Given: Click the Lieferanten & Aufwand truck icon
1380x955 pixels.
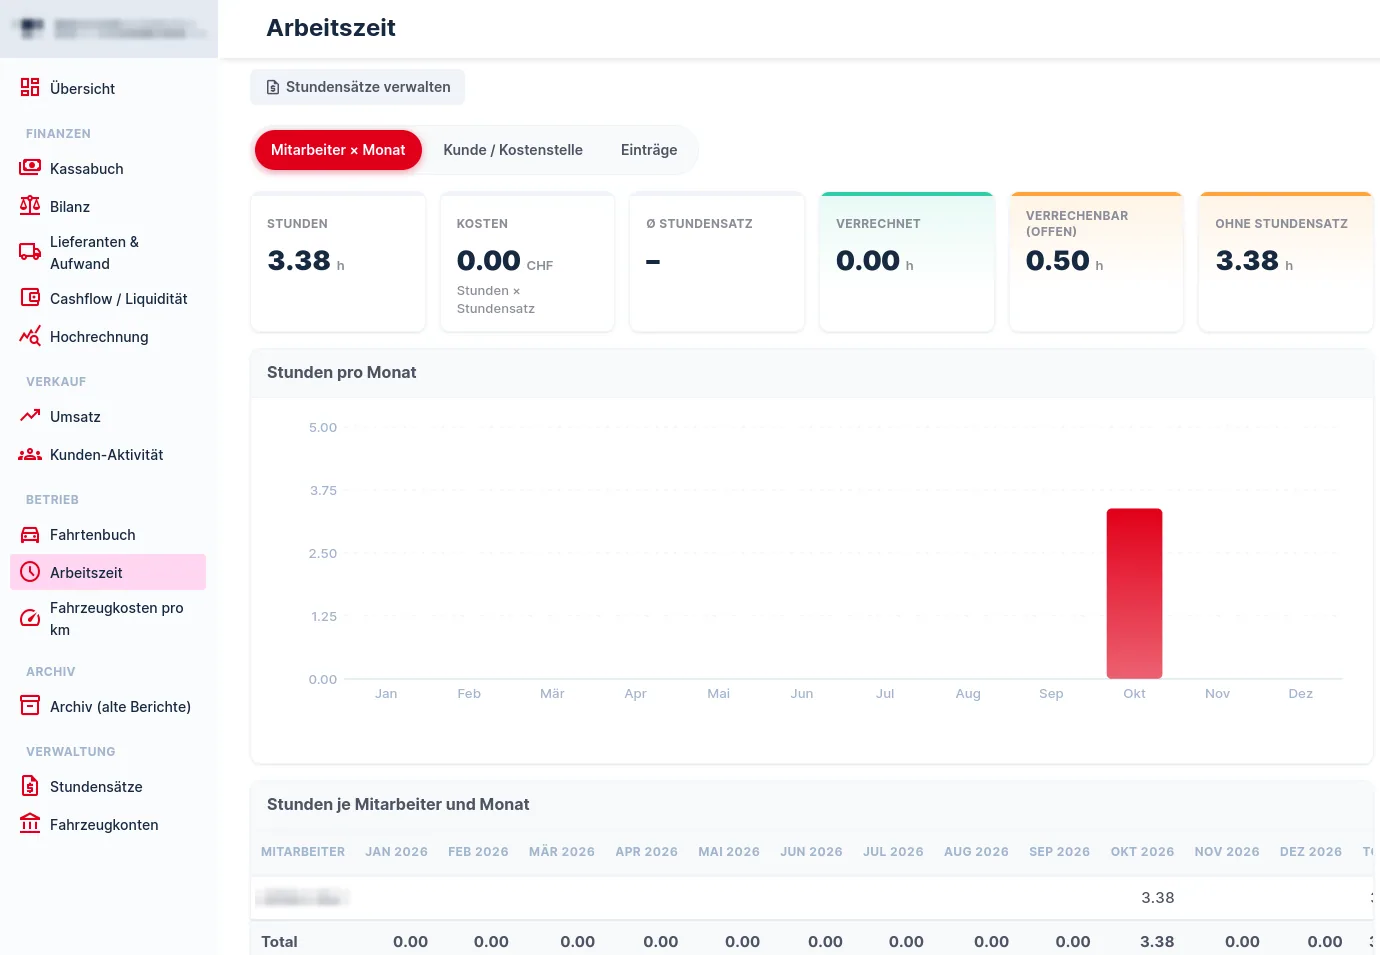Looking at the screenshot, I should coord(30,252).
